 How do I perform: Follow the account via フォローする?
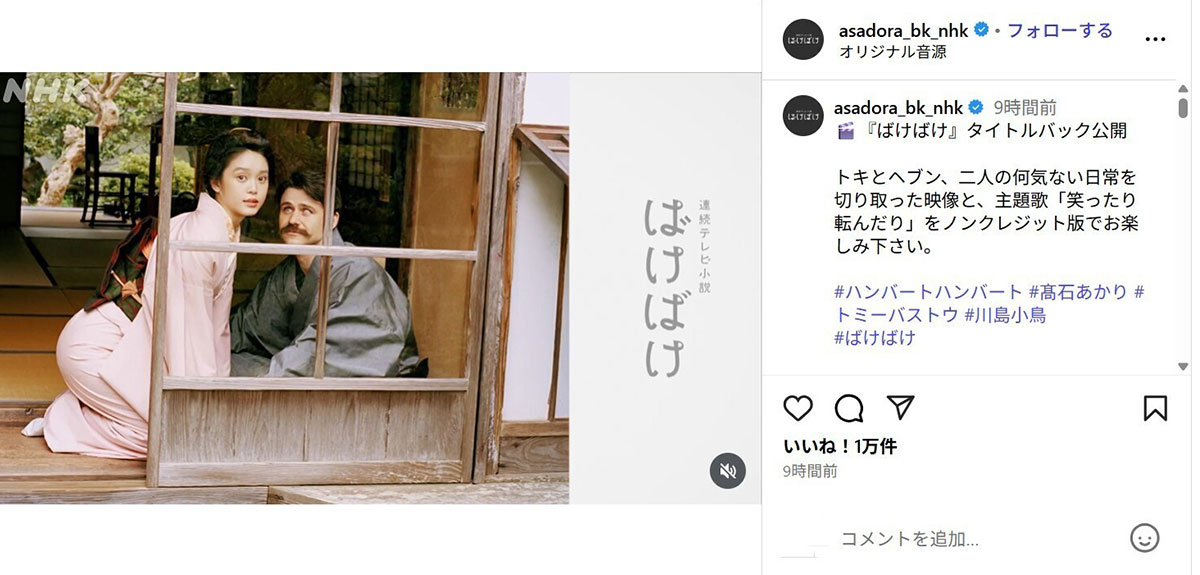tap(1059, 30)
